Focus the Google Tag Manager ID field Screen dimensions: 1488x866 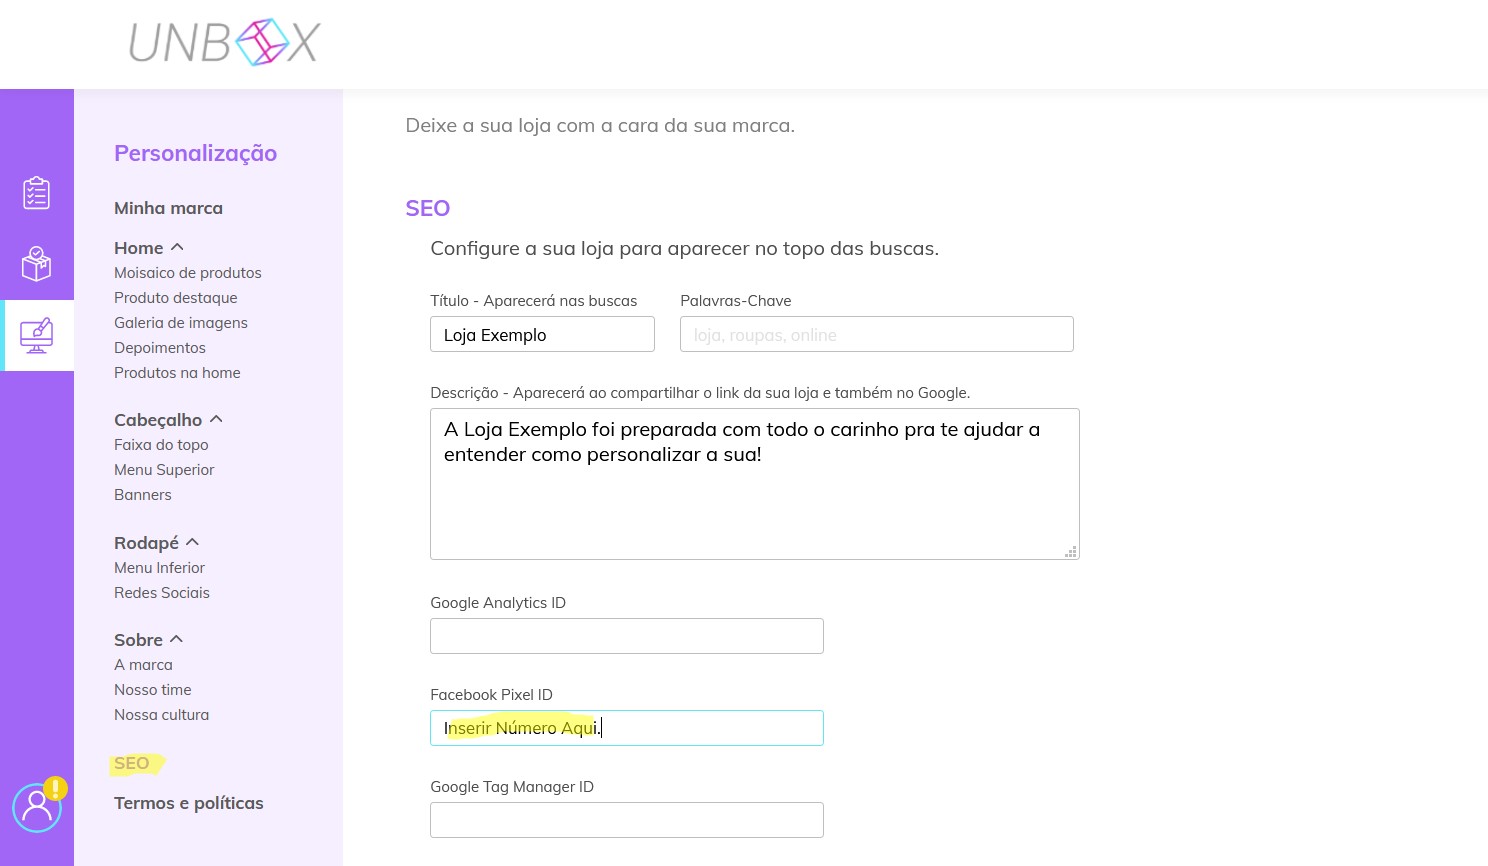(x=627, y=820)
